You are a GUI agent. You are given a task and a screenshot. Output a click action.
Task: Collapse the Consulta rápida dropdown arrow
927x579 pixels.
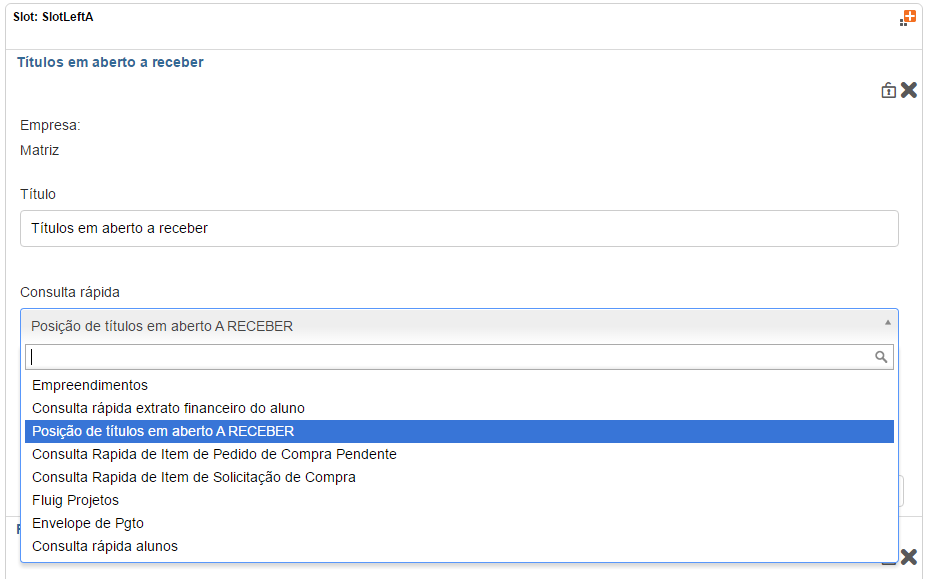coord(887,323)
